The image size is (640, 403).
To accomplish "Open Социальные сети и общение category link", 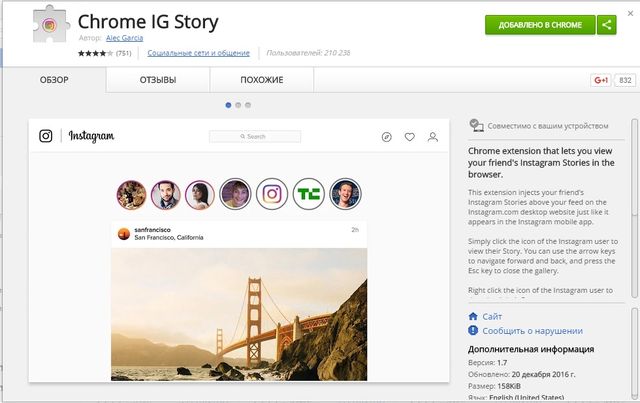I will point(198,53).
